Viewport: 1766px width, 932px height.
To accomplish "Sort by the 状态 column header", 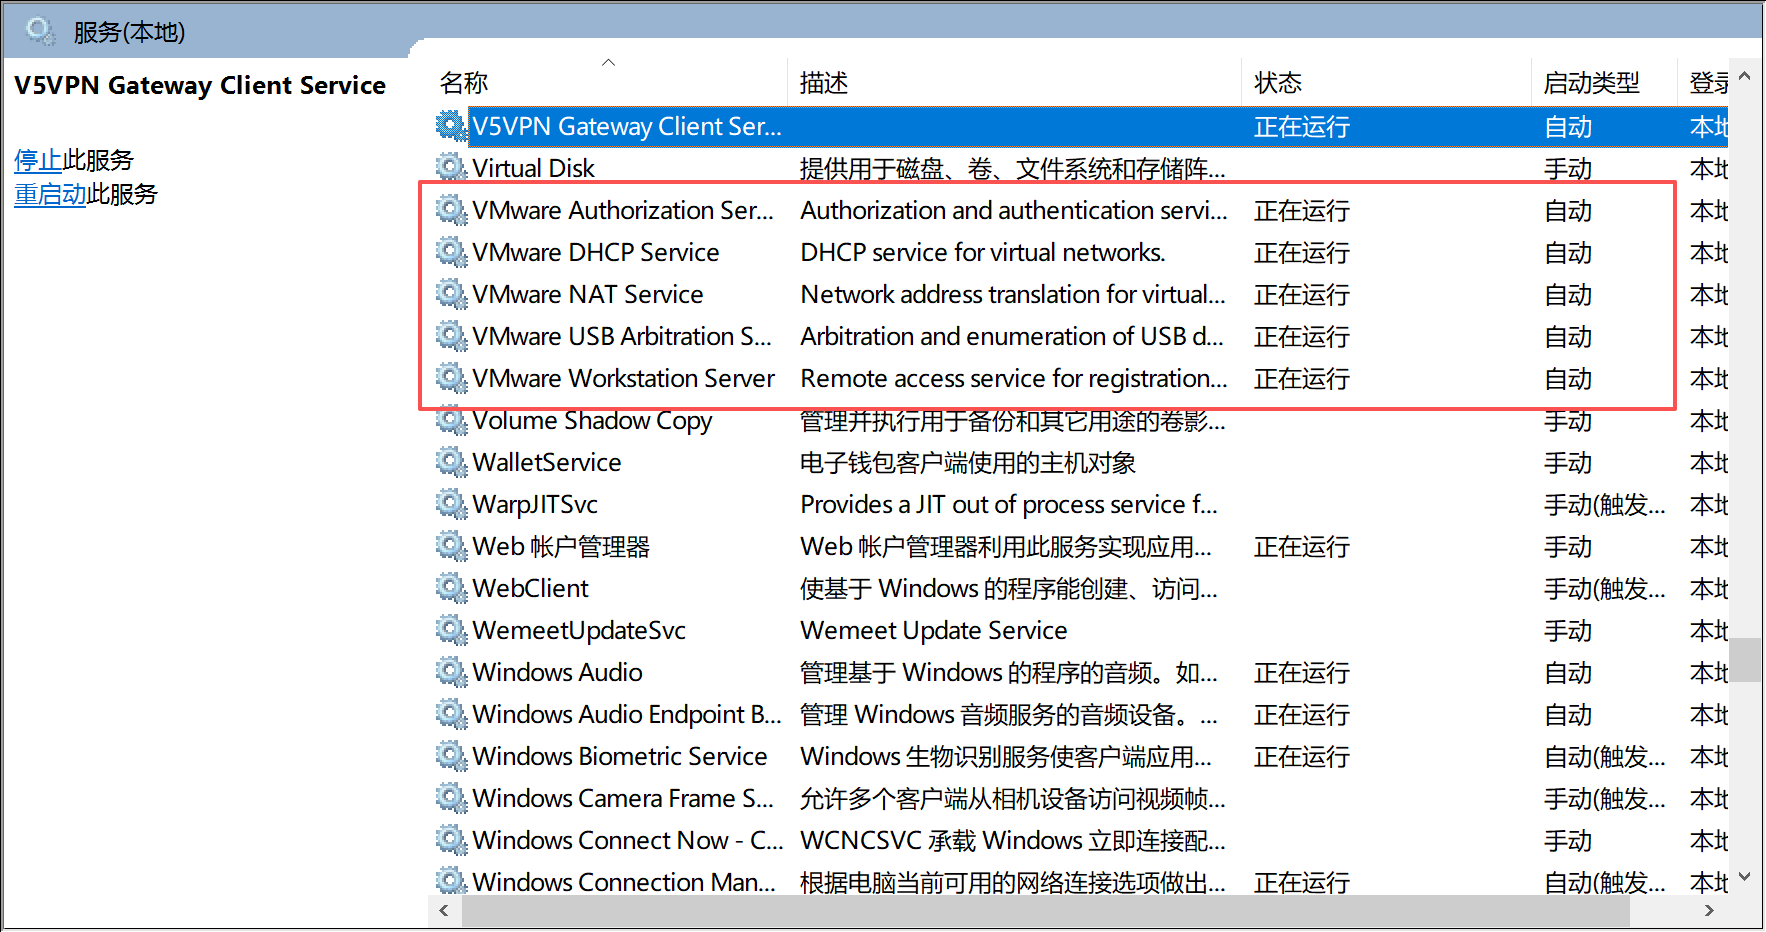I will [1278, 83].
